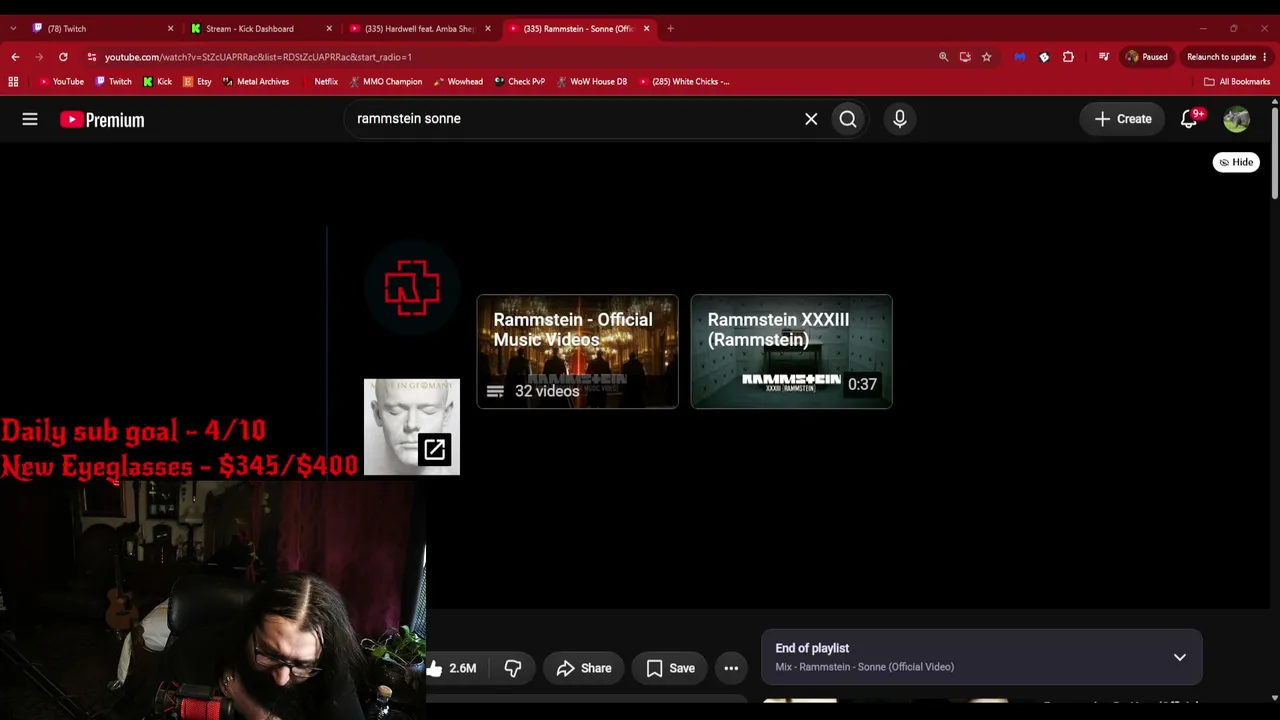This screenshot has height=720, width=1280.
Task: Open the WoW House DB bookmark
Action: [591, 82]
